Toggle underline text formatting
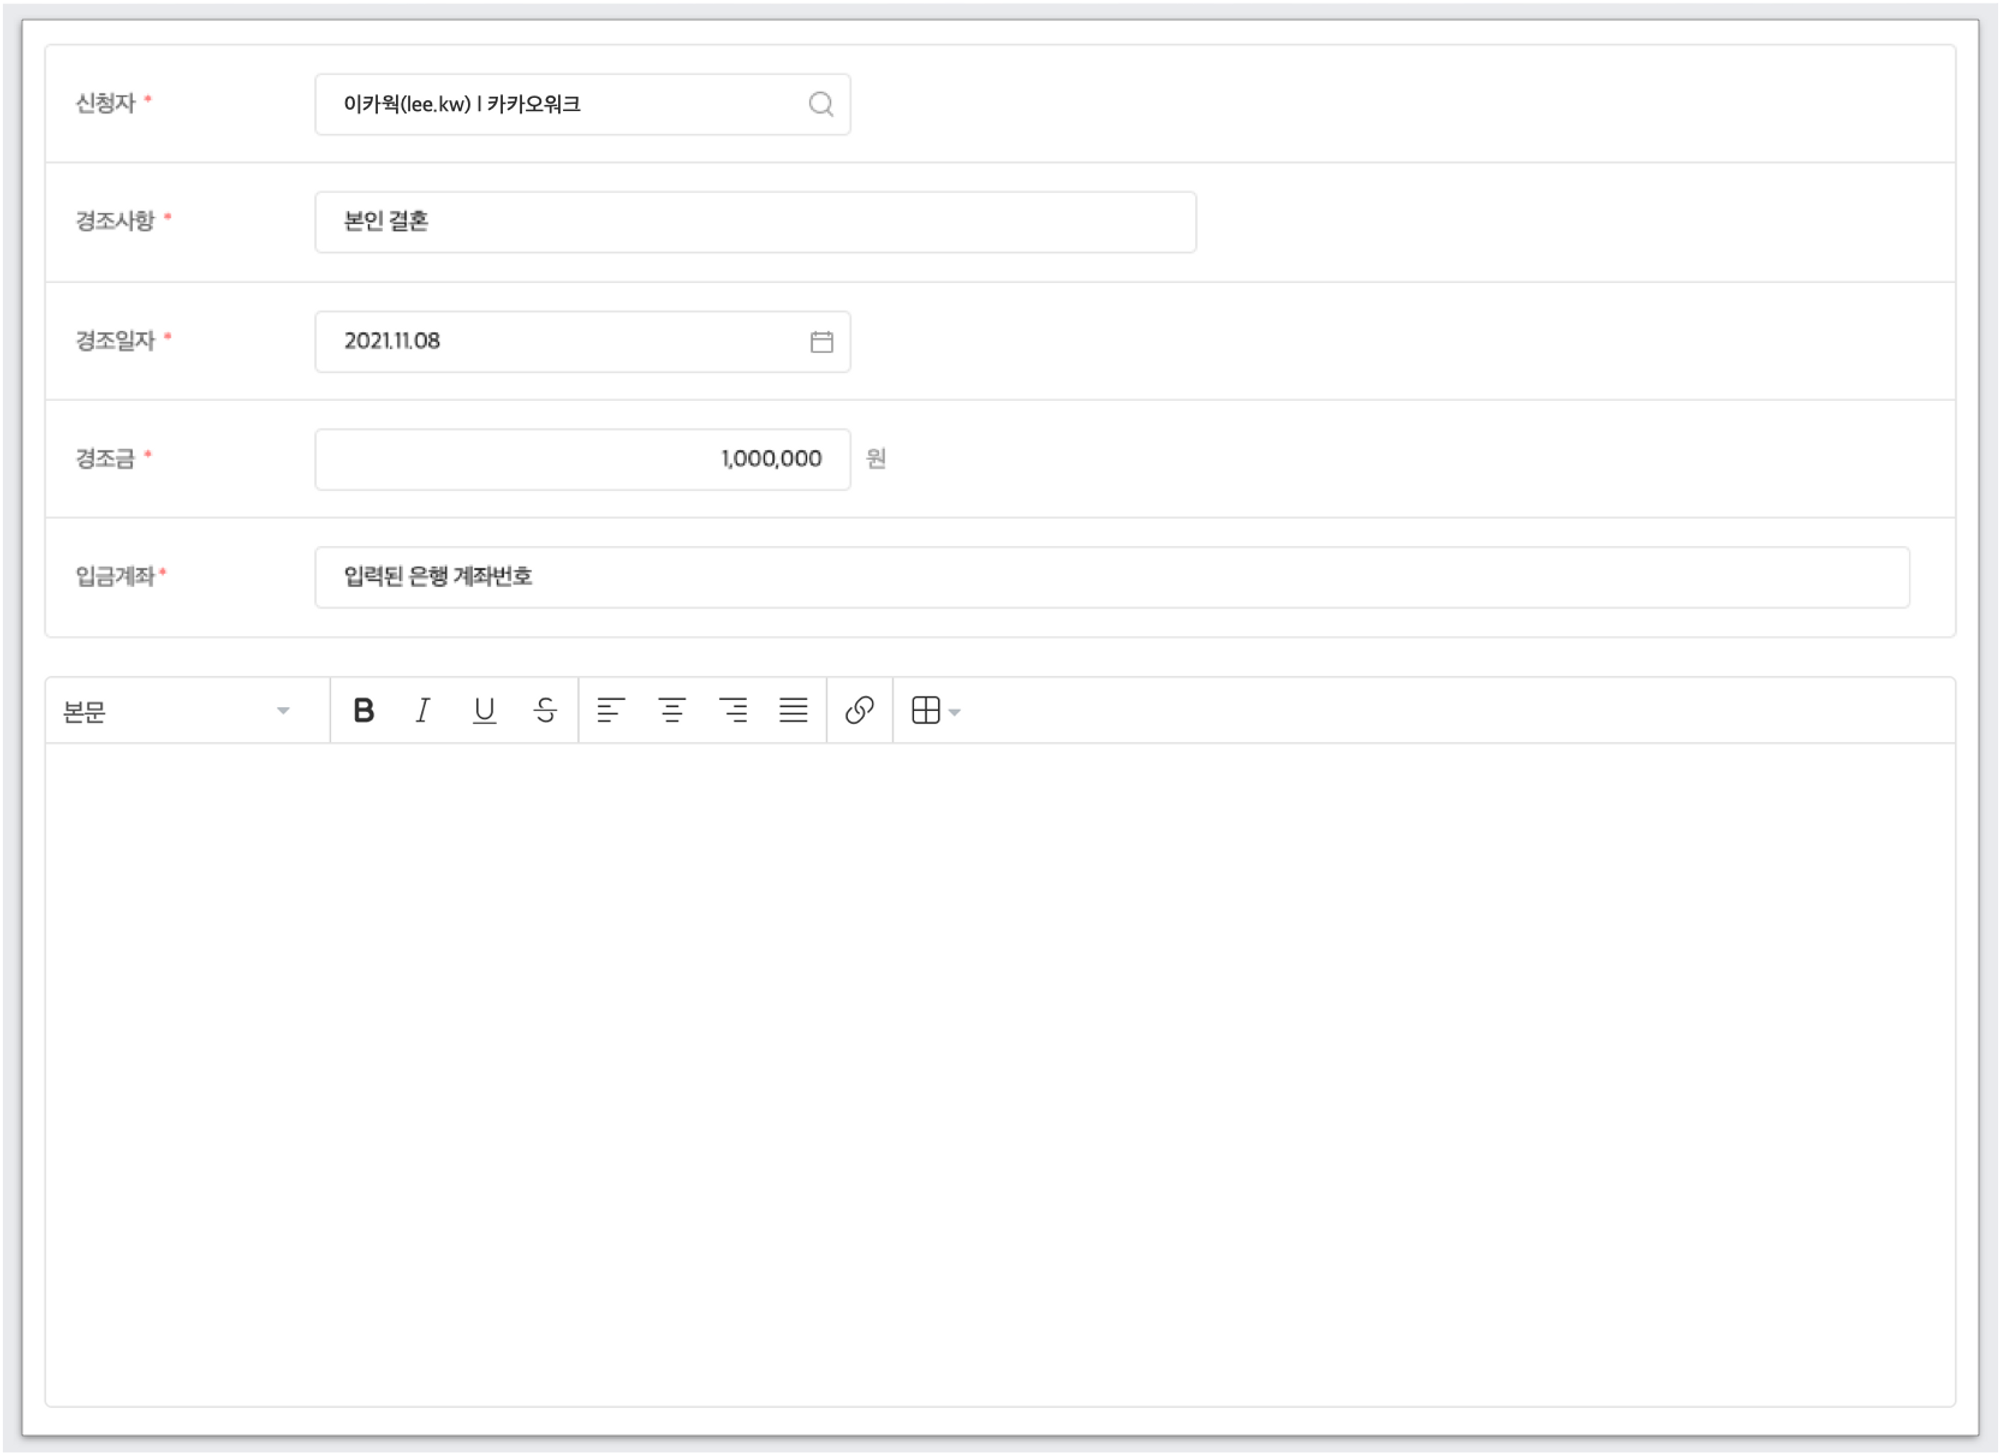 click(484, 710)
